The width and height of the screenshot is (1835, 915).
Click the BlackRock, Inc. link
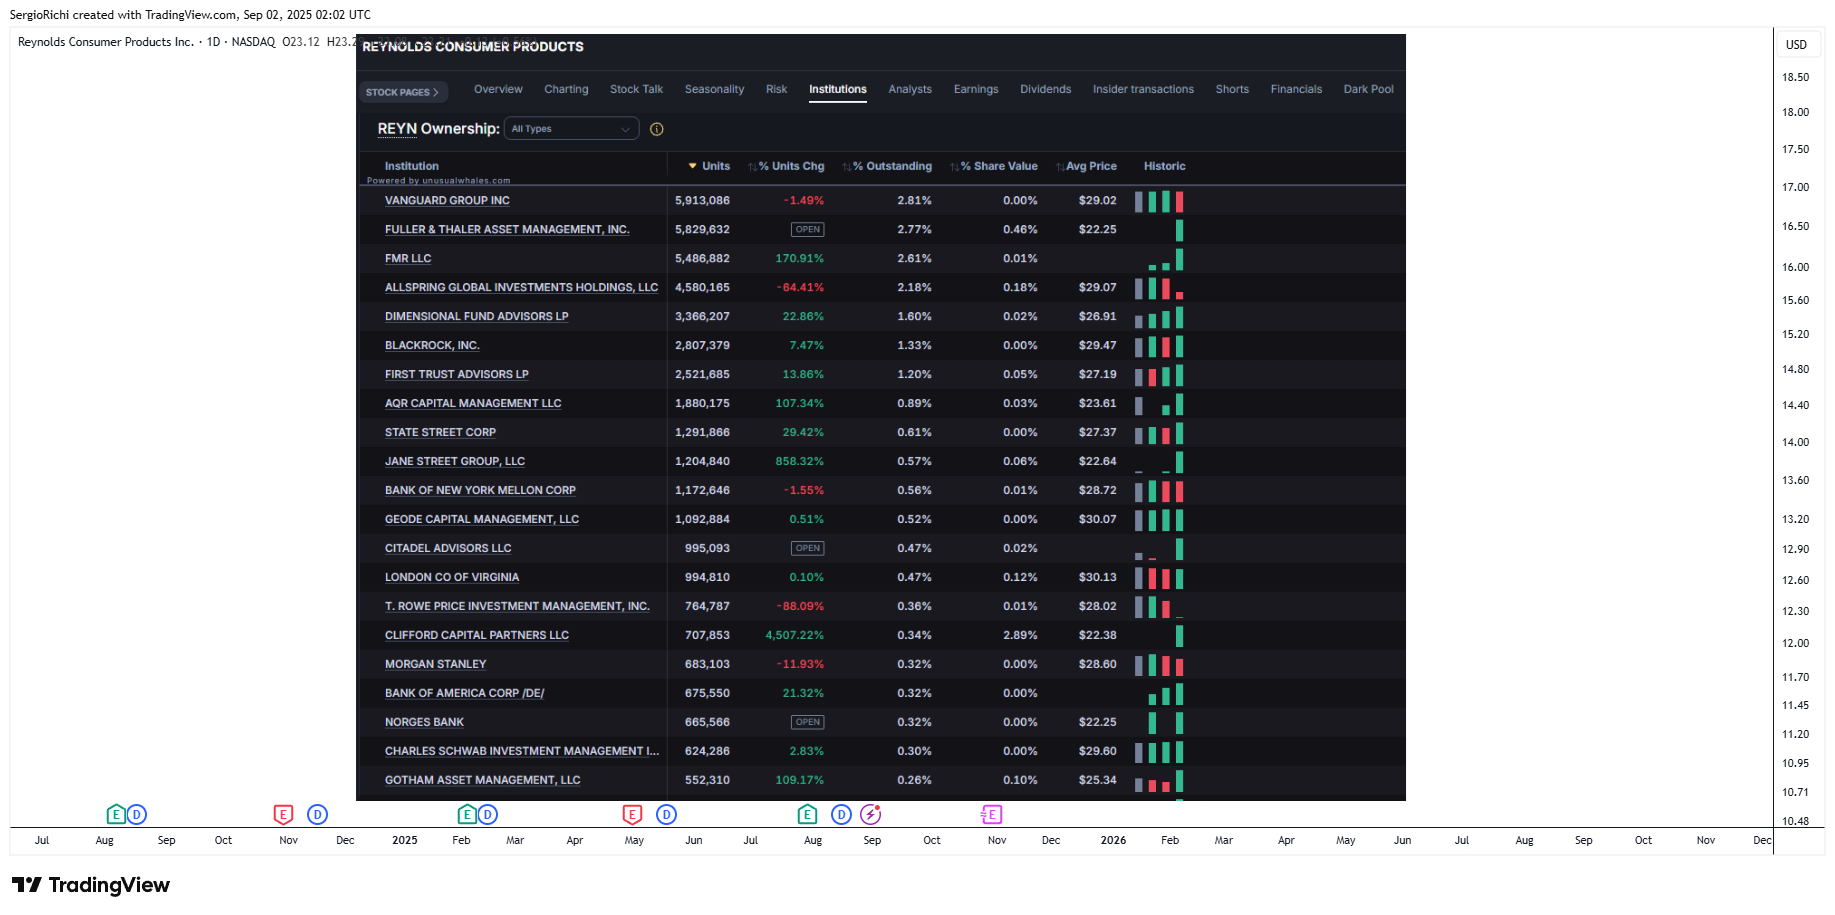(x=432, y=346)
